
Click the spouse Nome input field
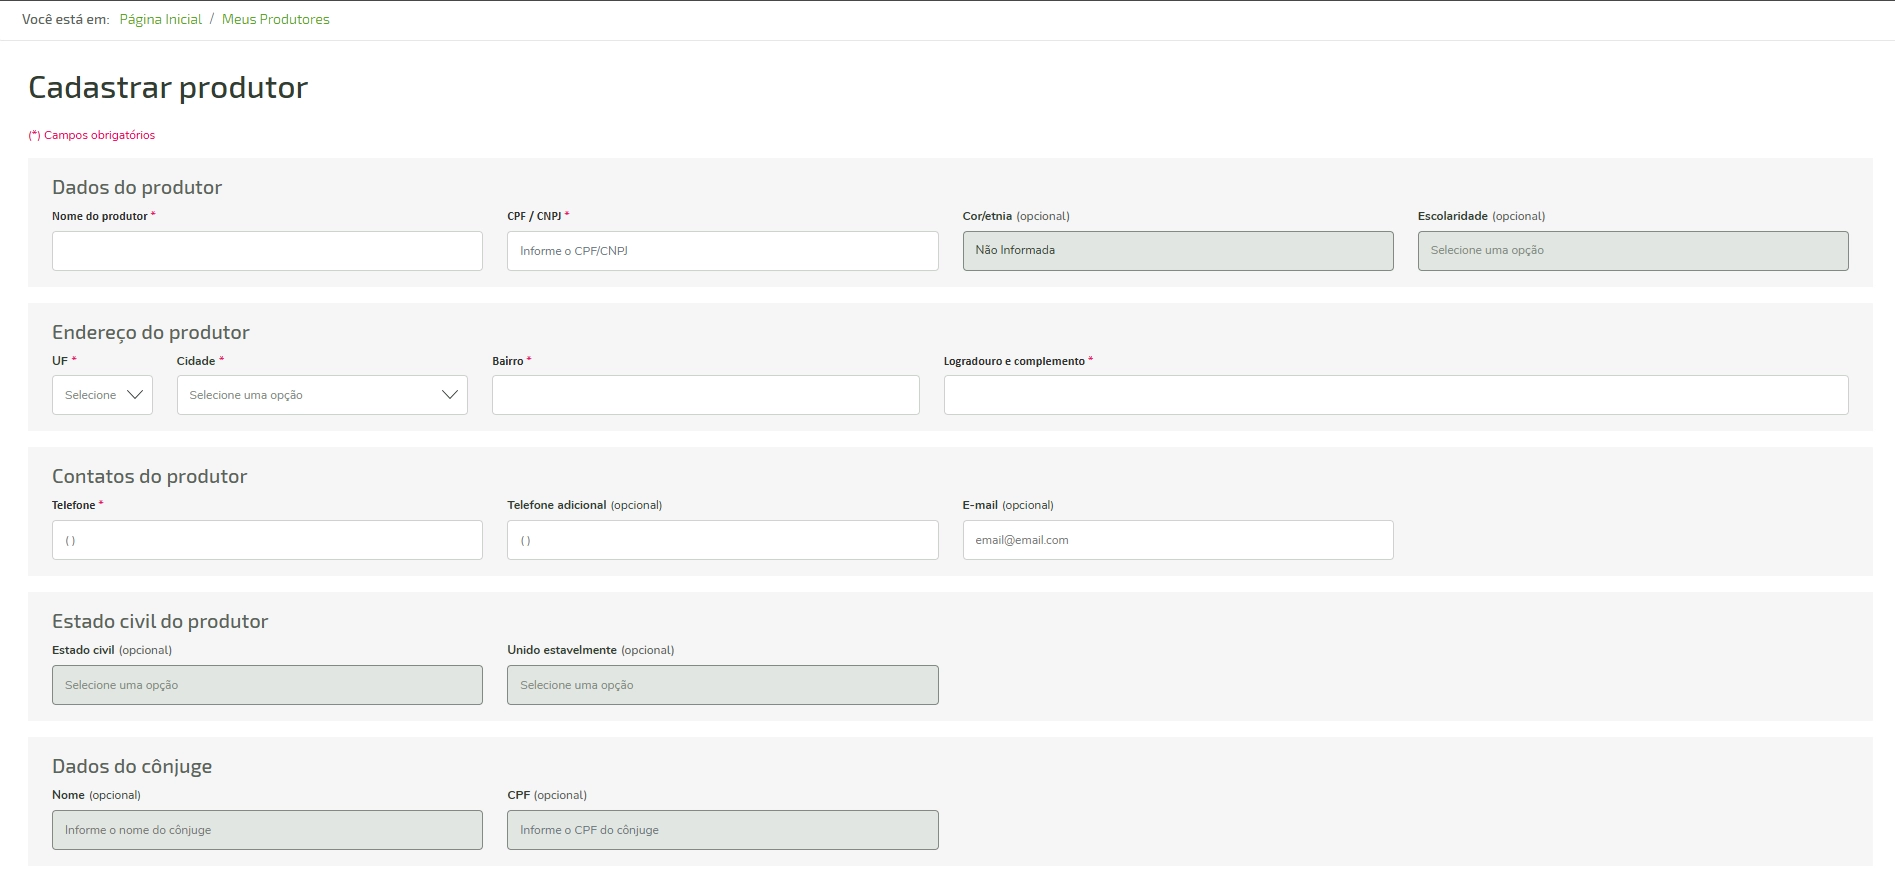(x=267, y=830)
